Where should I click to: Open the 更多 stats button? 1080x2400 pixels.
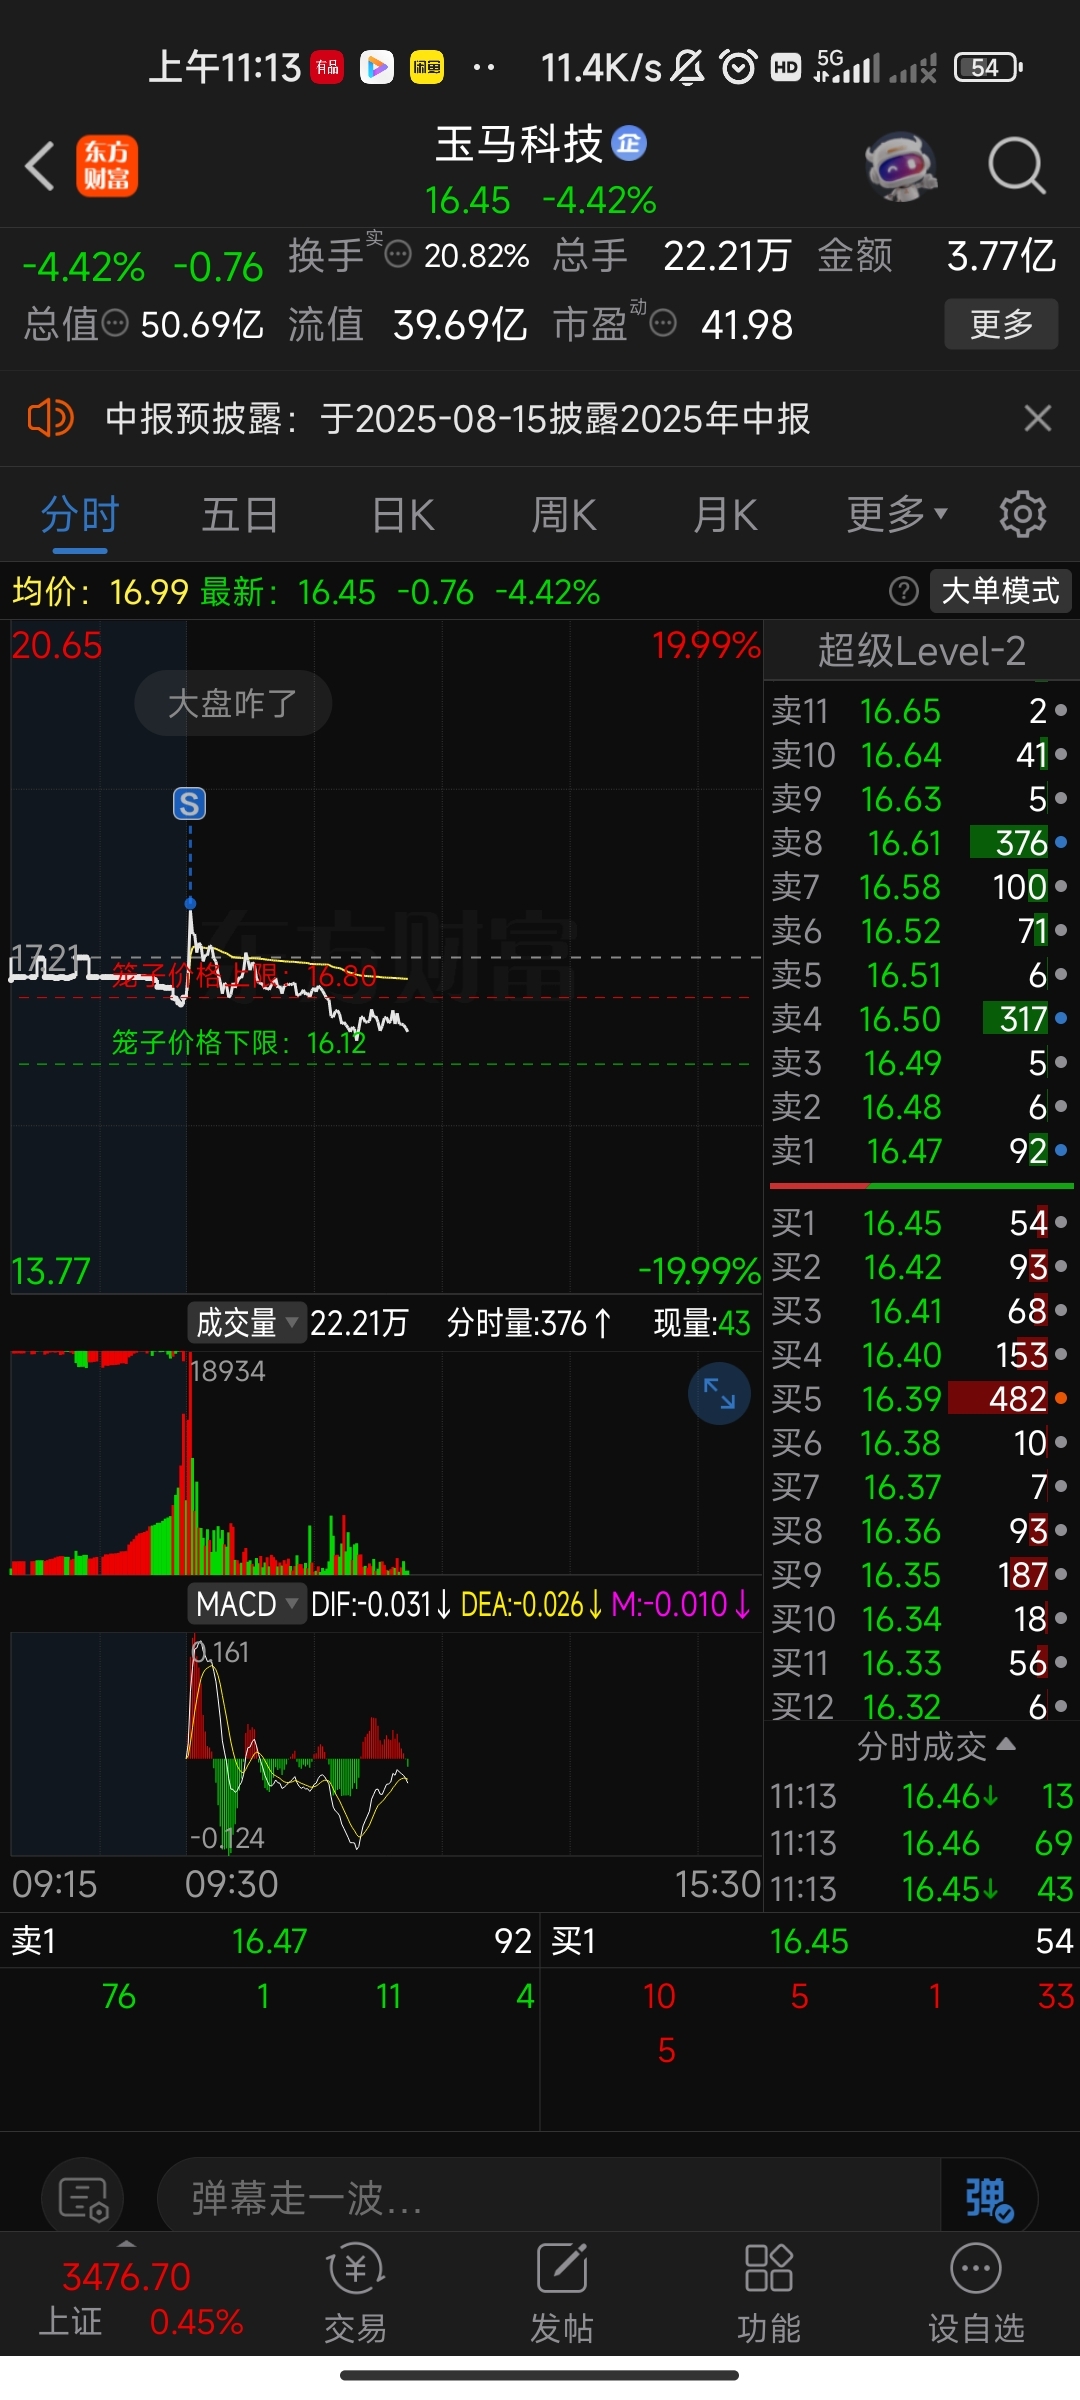click(1001, 323)
